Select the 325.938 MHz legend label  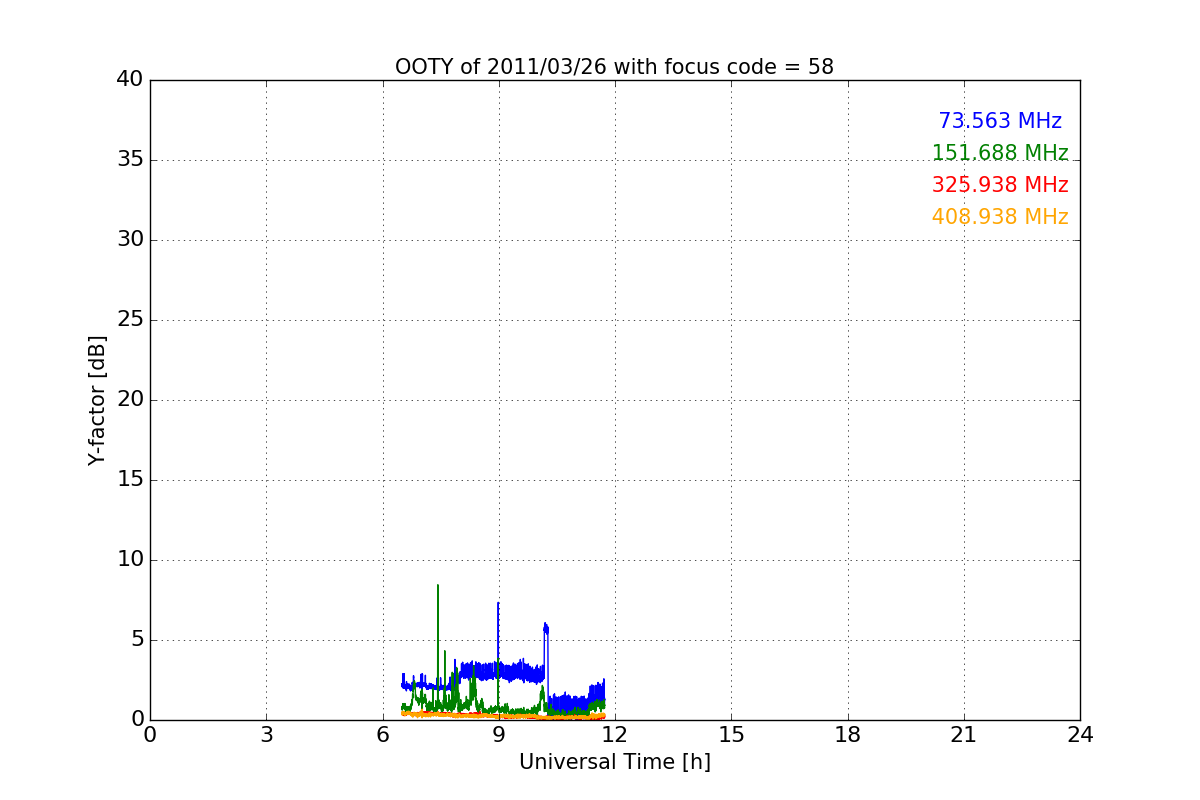point(1000,185)
